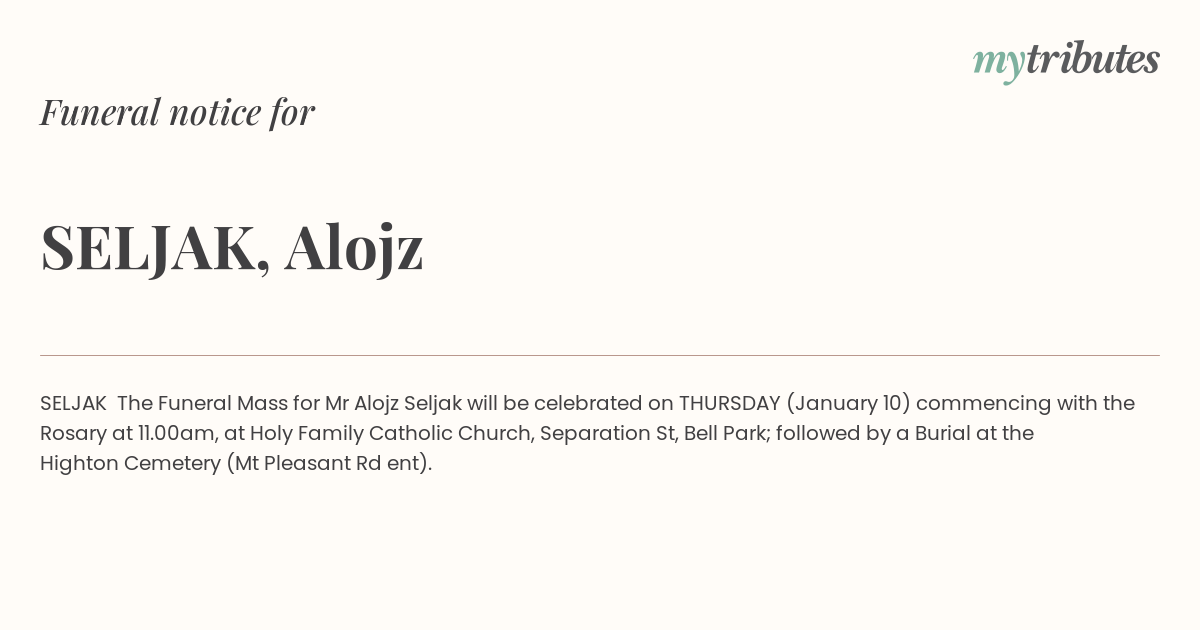1200x630 pixels.
Task: Click the "Funeral notice for" heading
Action: pos(177,112)
